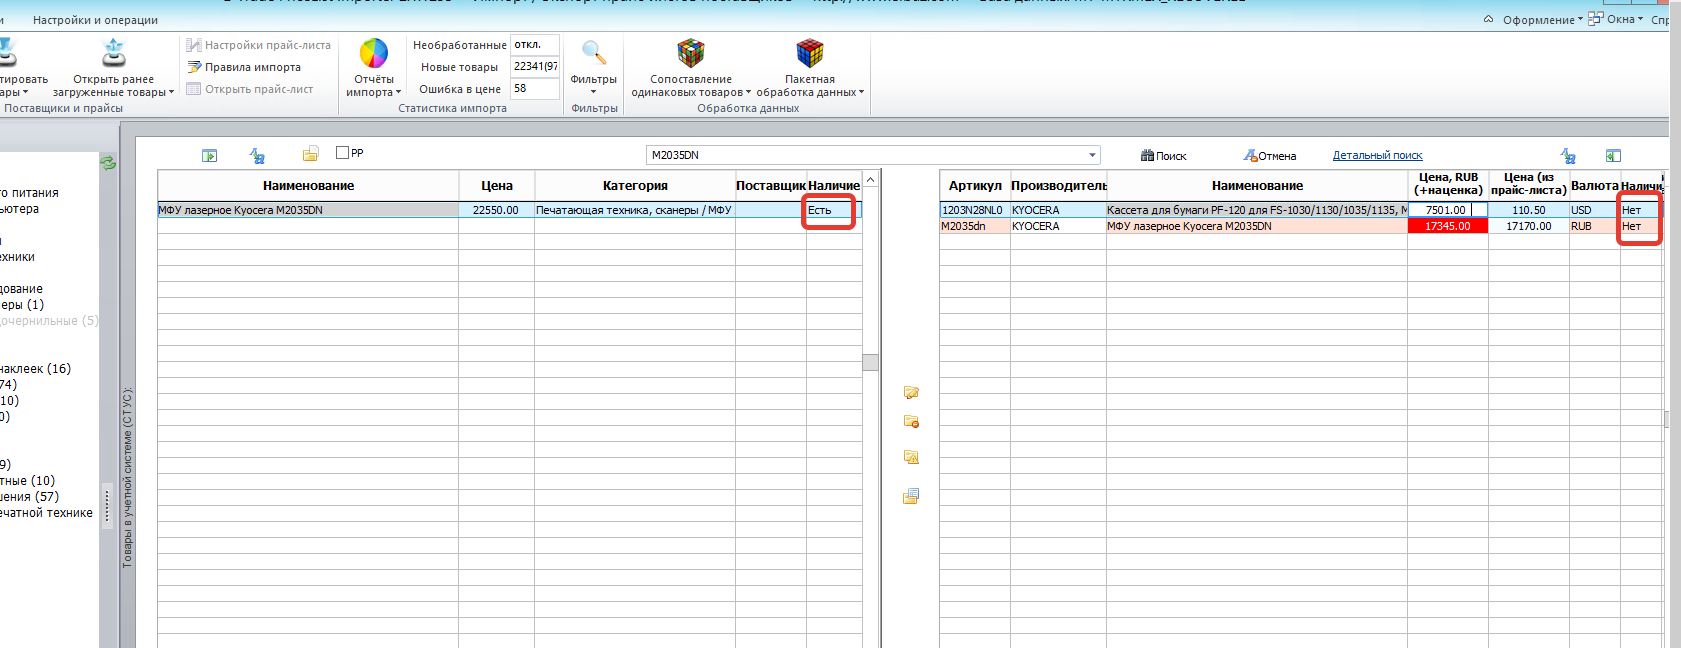Click the 7501.00 price cell
This screenshot has height=648, width=1681.
point(1448,210)
